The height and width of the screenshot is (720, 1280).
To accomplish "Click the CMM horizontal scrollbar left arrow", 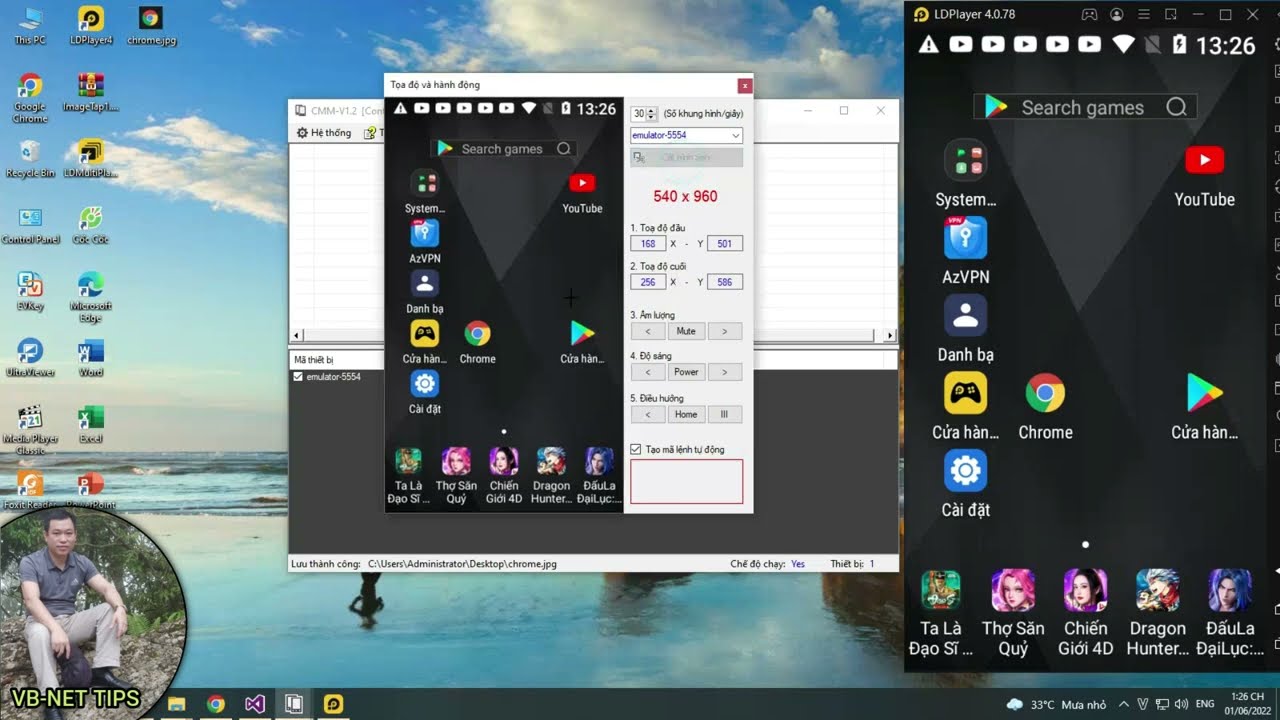I will coord(296,335).
